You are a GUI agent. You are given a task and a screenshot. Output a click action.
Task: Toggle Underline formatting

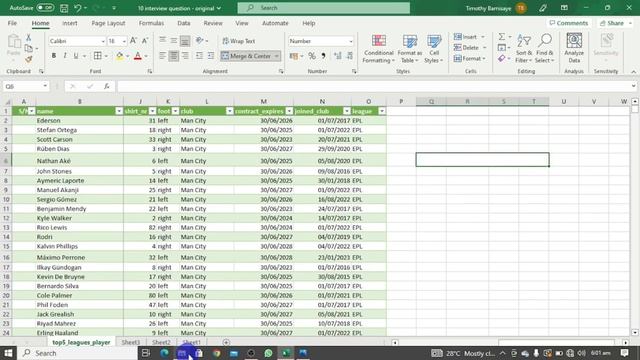click(x=76, y=56)
